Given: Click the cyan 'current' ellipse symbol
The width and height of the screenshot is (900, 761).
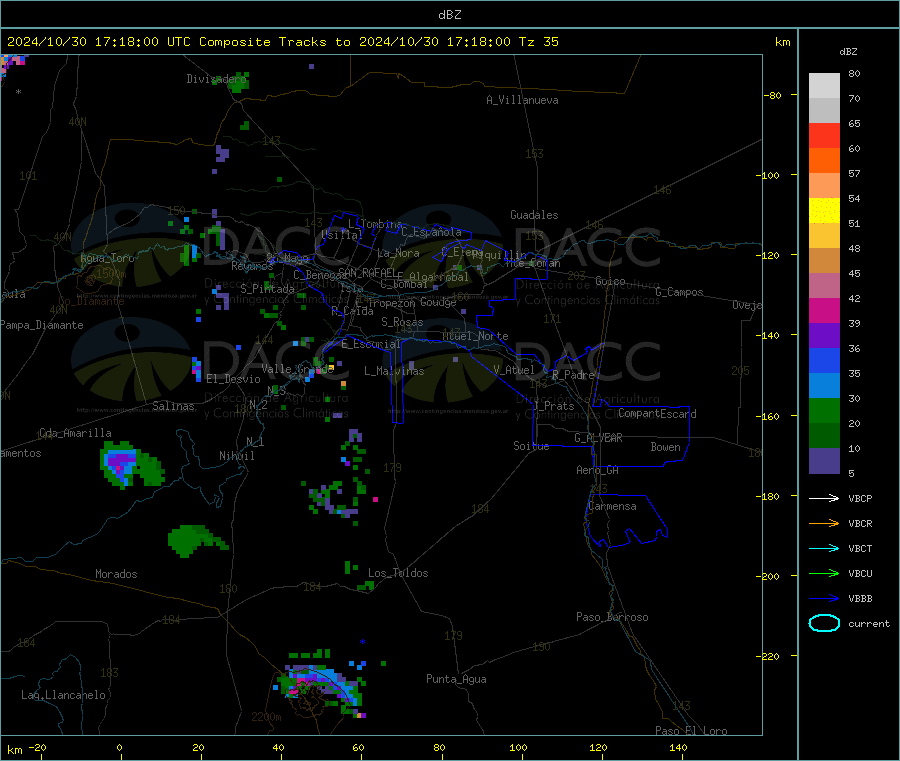Looking at the screenshot, I should click(824, 623).
